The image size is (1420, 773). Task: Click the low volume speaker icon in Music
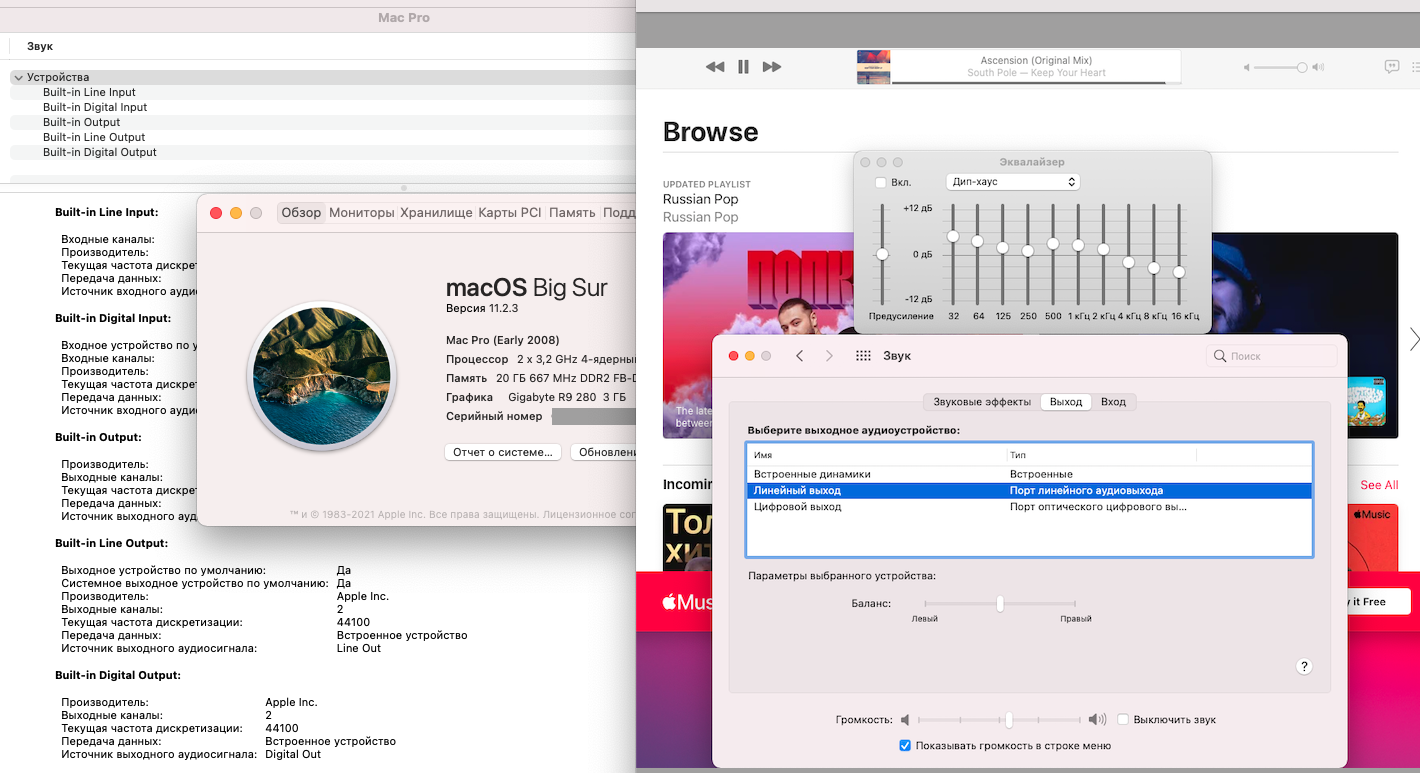pyautogui.click(x=1247, y=67)
